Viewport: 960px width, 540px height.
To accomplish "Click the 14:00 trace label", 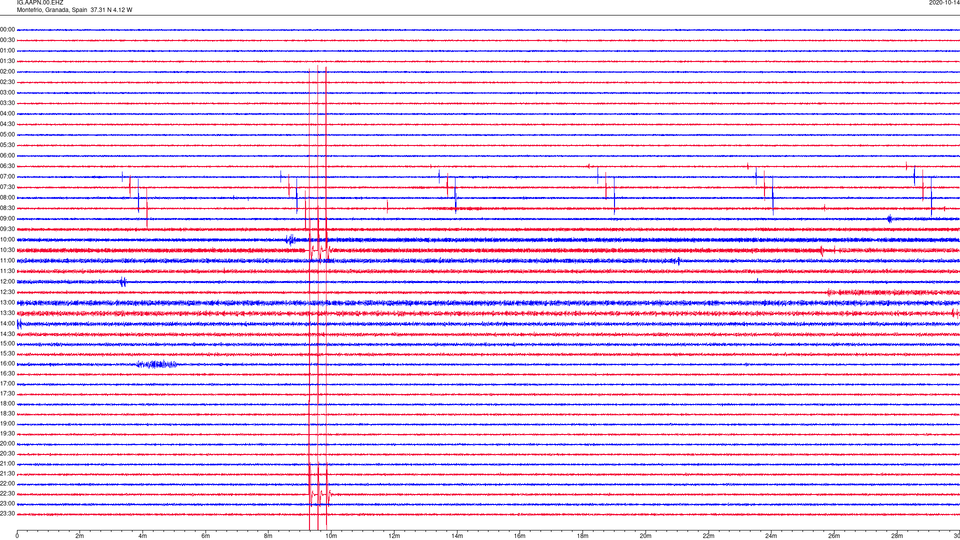I will point(7,323).
